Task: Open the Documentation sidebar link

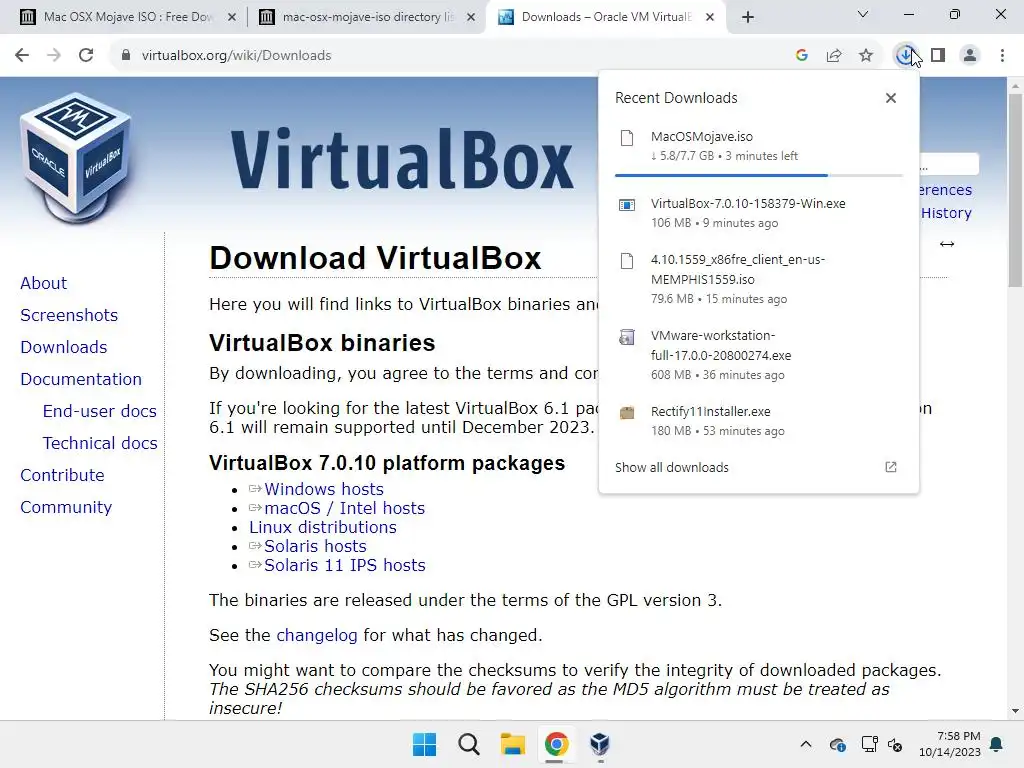Action: [x=81, y=379]
